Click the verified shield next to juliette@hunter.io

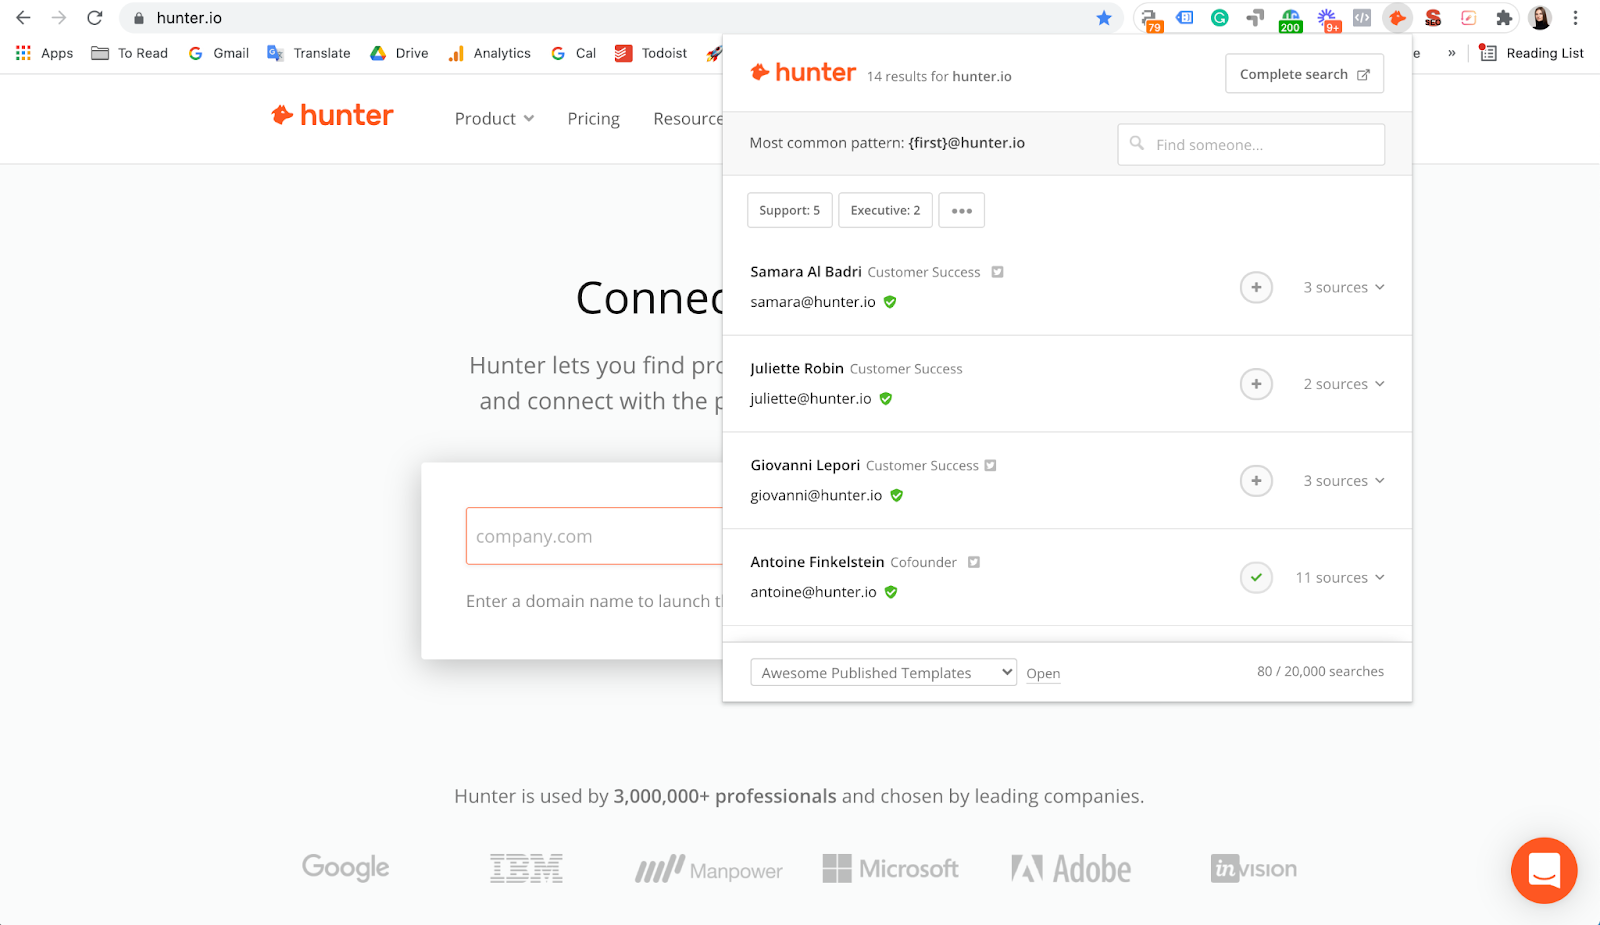click(x=886, y=399)
